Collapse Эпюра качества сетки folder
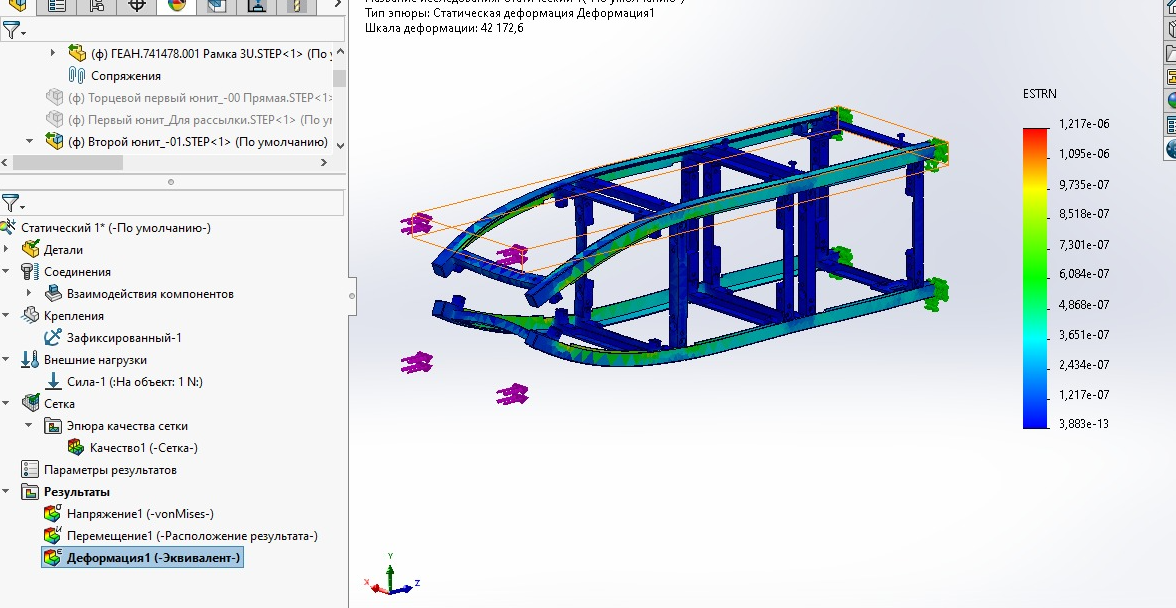The height and width of the screenshot is (608, 1176). (29, 425)
